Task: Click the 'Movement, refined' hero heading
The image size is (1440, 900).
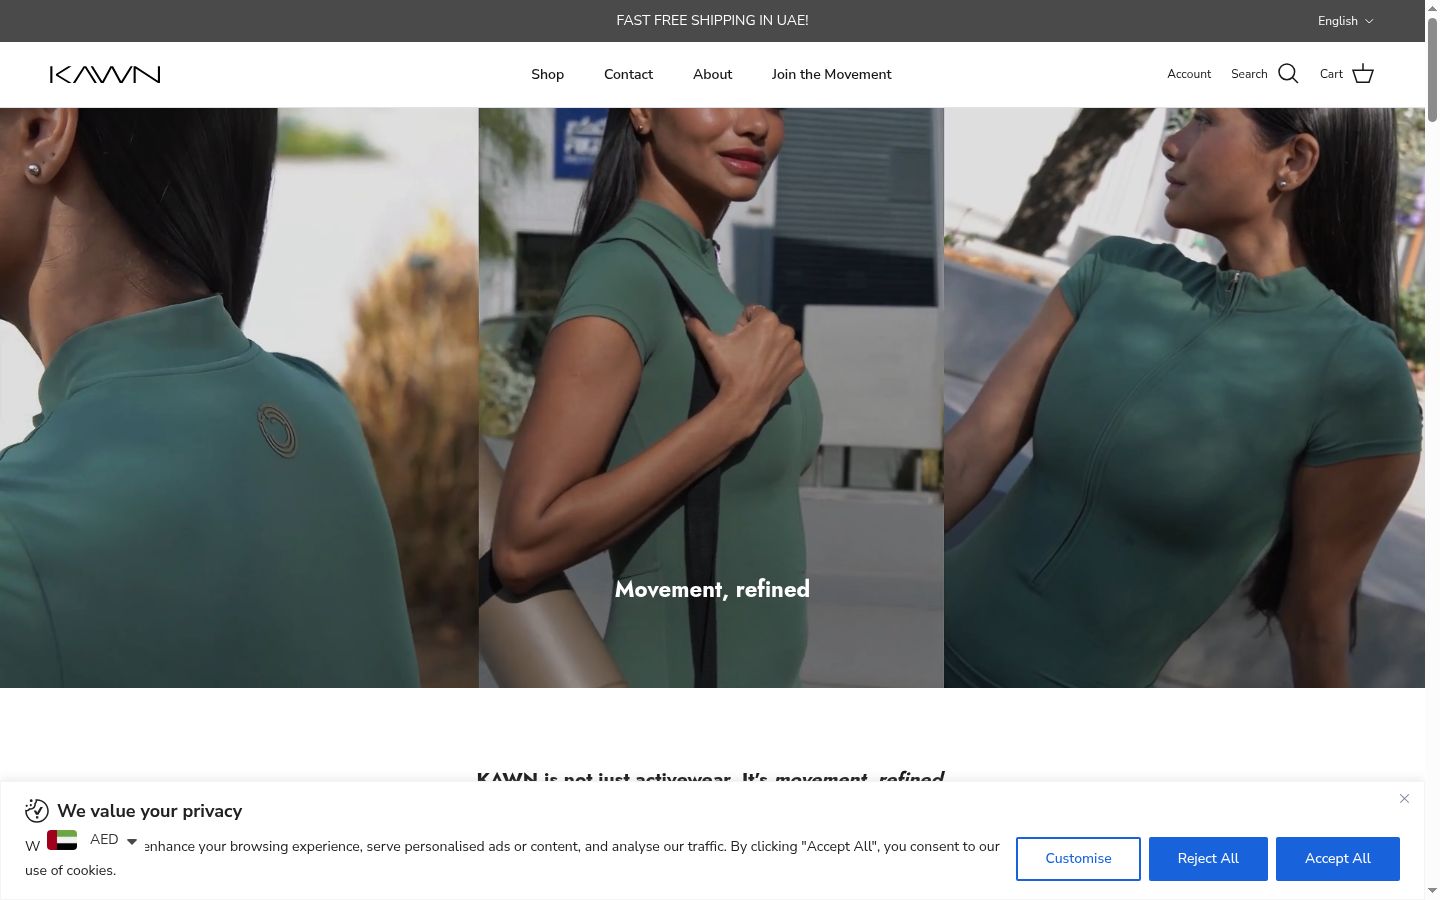Action: click(x=712, y=589)
